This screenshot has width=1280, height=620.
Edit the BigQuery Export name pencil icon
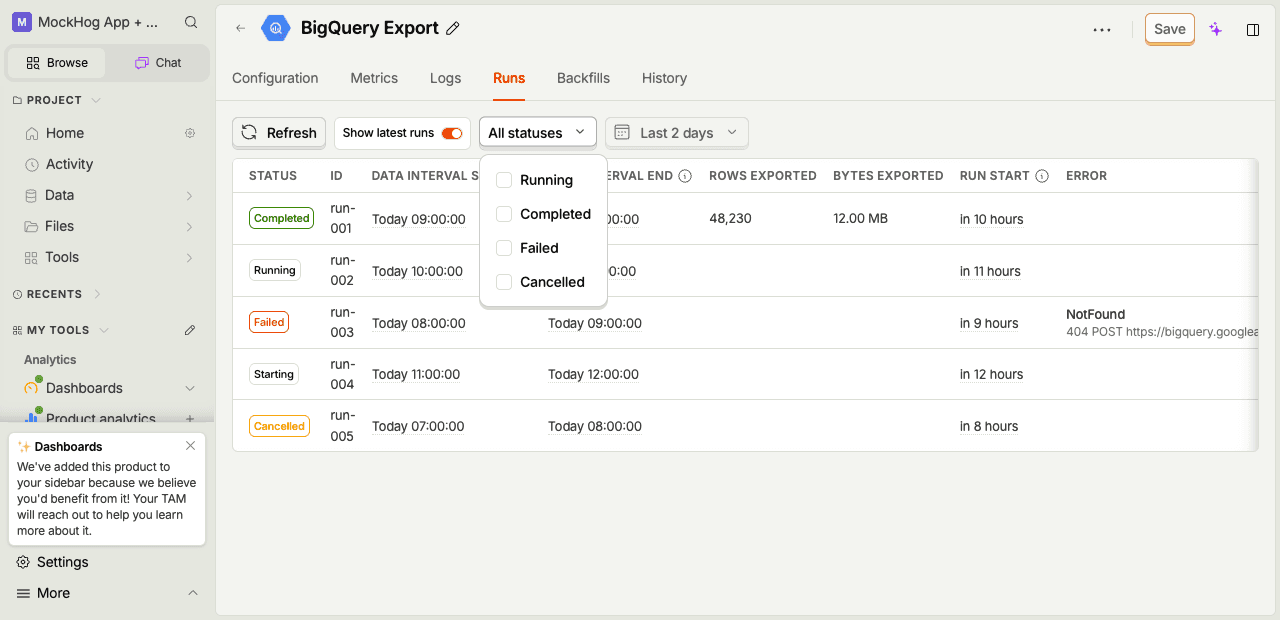click(453, 29)
